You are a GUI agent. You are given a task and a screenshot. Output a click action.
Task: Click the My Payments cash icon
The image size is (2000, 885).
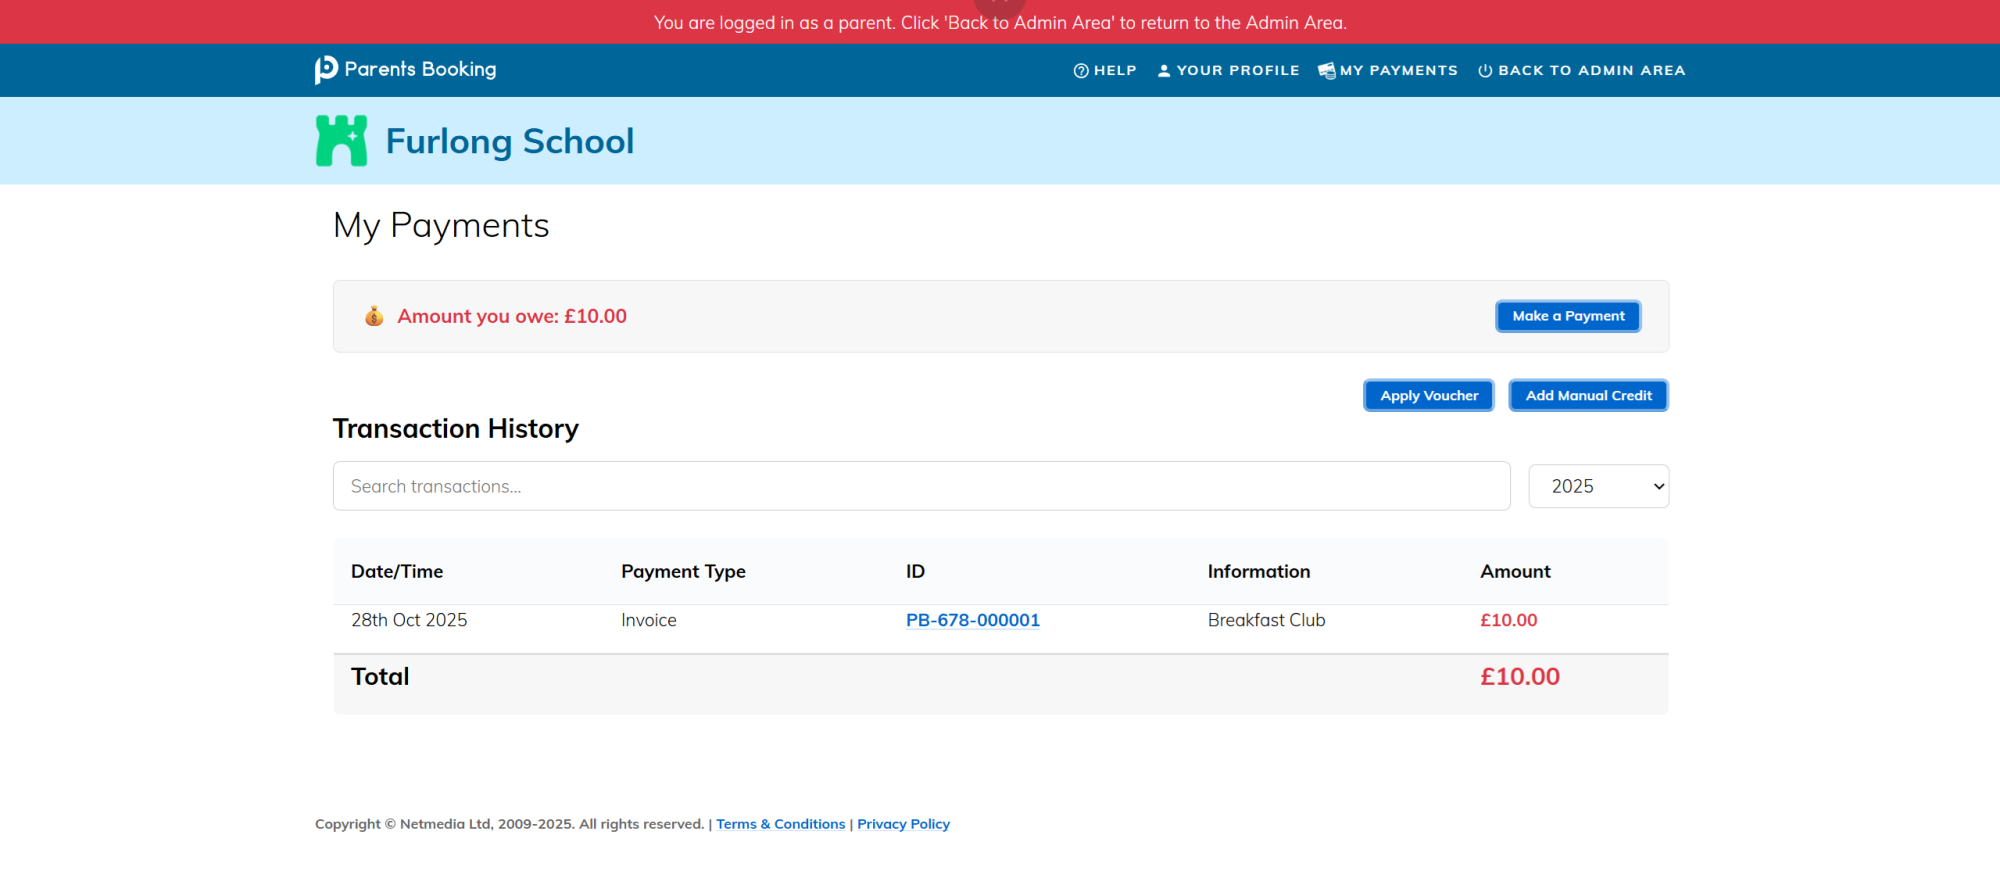(x=1327, y=71)
